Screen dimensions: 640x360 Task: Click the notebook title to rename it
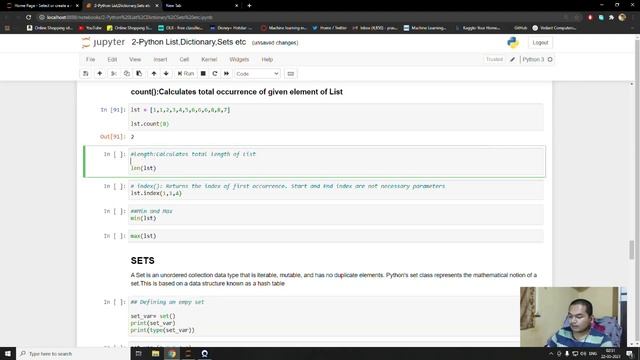coord(189,42)
